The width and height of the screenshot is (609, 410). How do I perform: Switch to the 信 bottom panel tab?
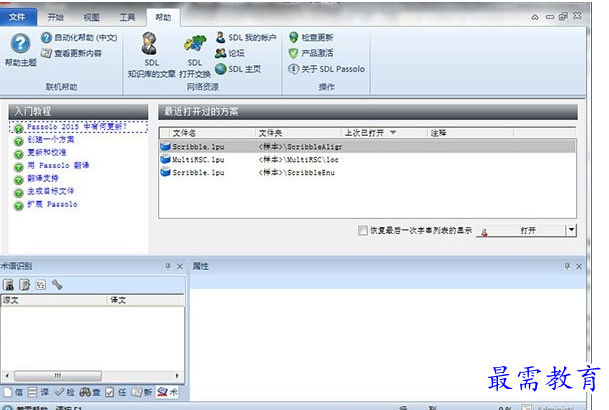[x=14, y=392]
